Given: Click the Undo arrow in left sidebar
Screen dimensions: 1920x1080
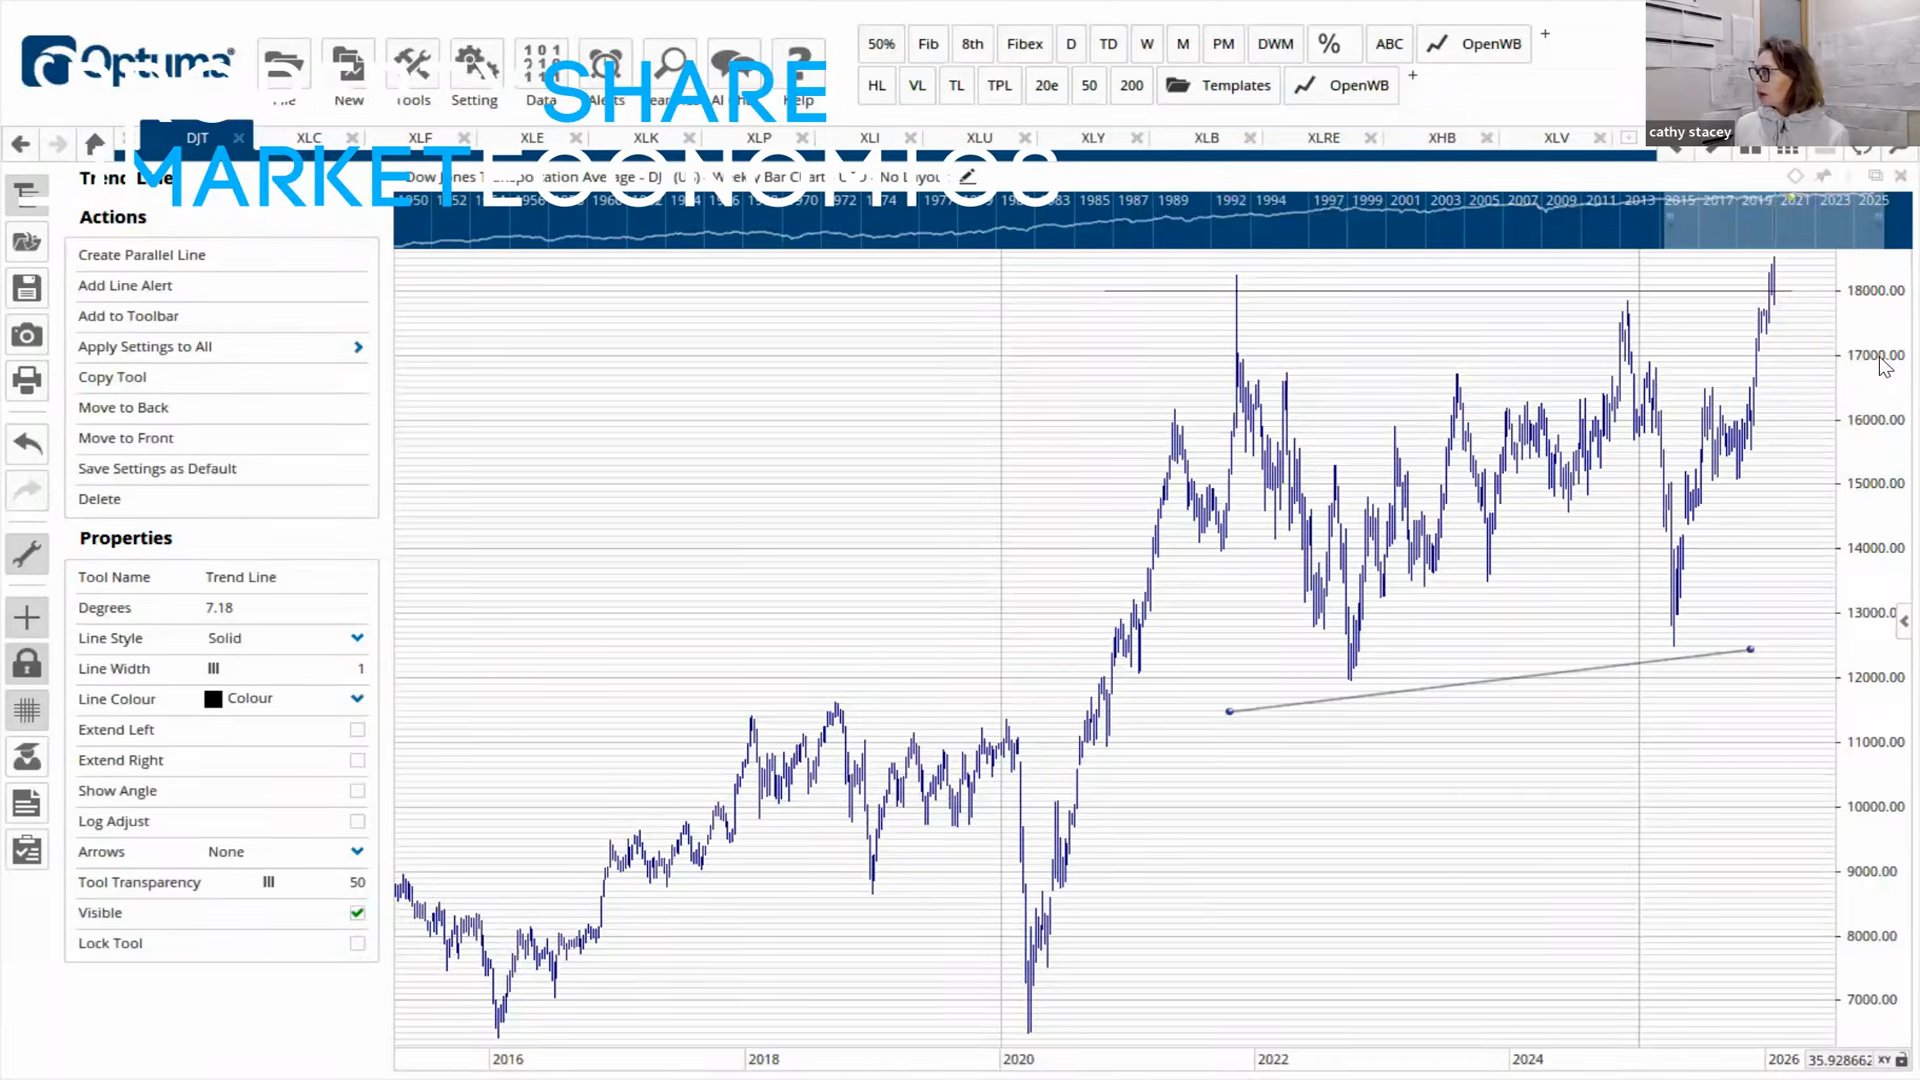Looking at the screenshot, I should coord(27,444).
